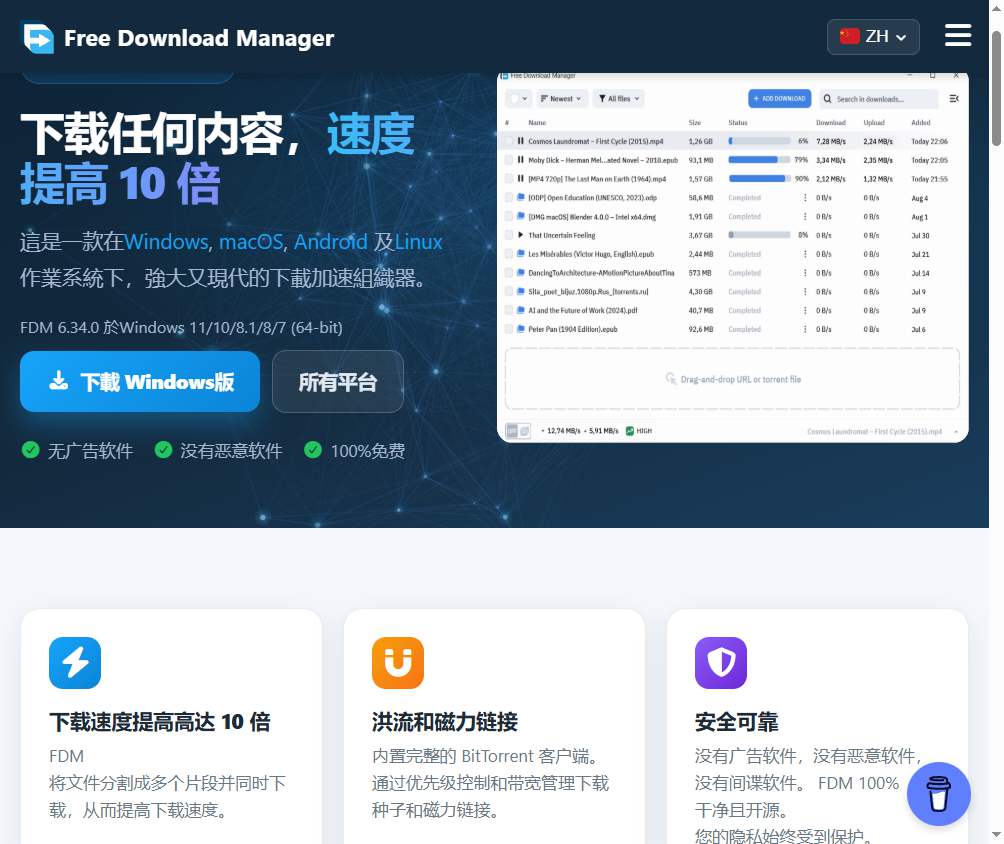The height and width of the screenshot is (844, 1004).
Task: Open the ZH language selector dropdown
Action: click(873, 37)
